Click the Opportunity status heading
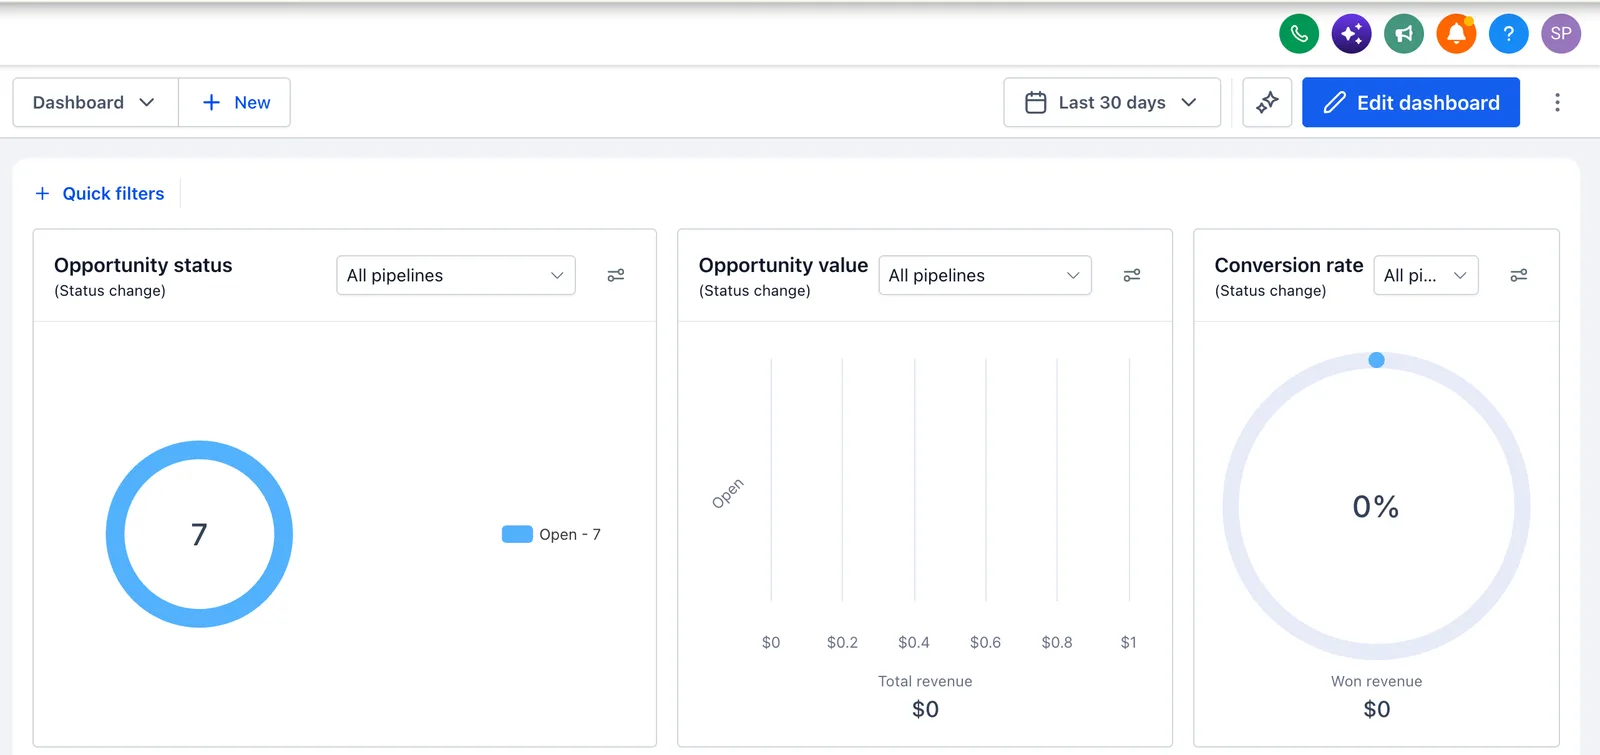The width and height of the screenshot is (1600, 755). [143, 265]
